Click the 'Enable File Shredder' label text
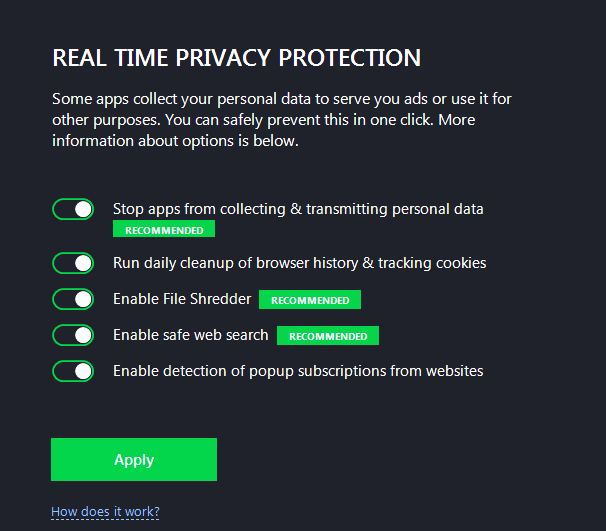 182,299
